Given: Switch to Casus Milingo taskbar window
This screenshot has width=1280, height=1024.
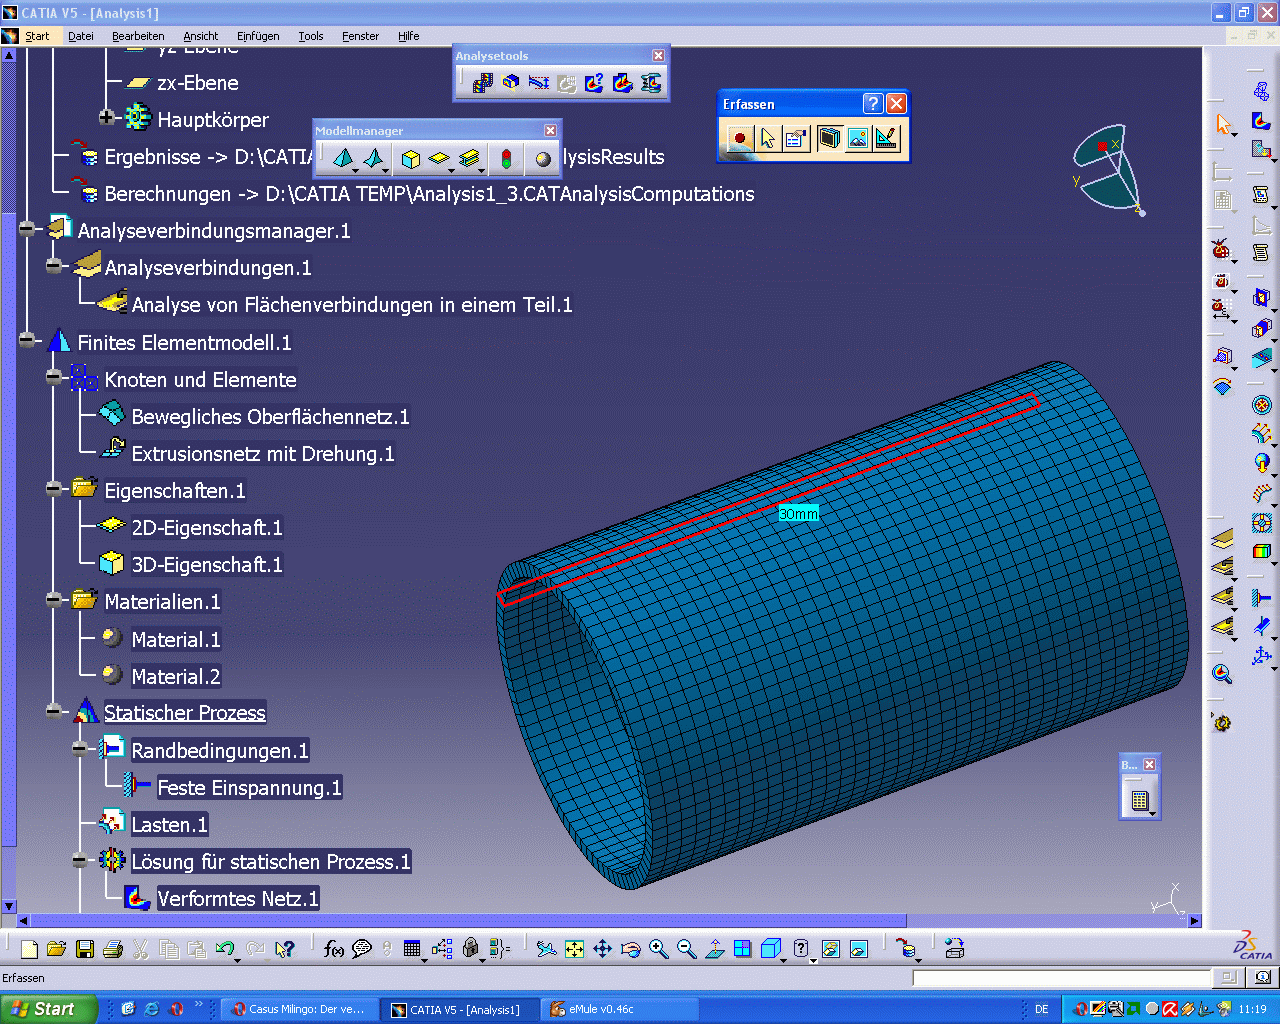Looking at the screenshot, I should tap(300, 1009).
